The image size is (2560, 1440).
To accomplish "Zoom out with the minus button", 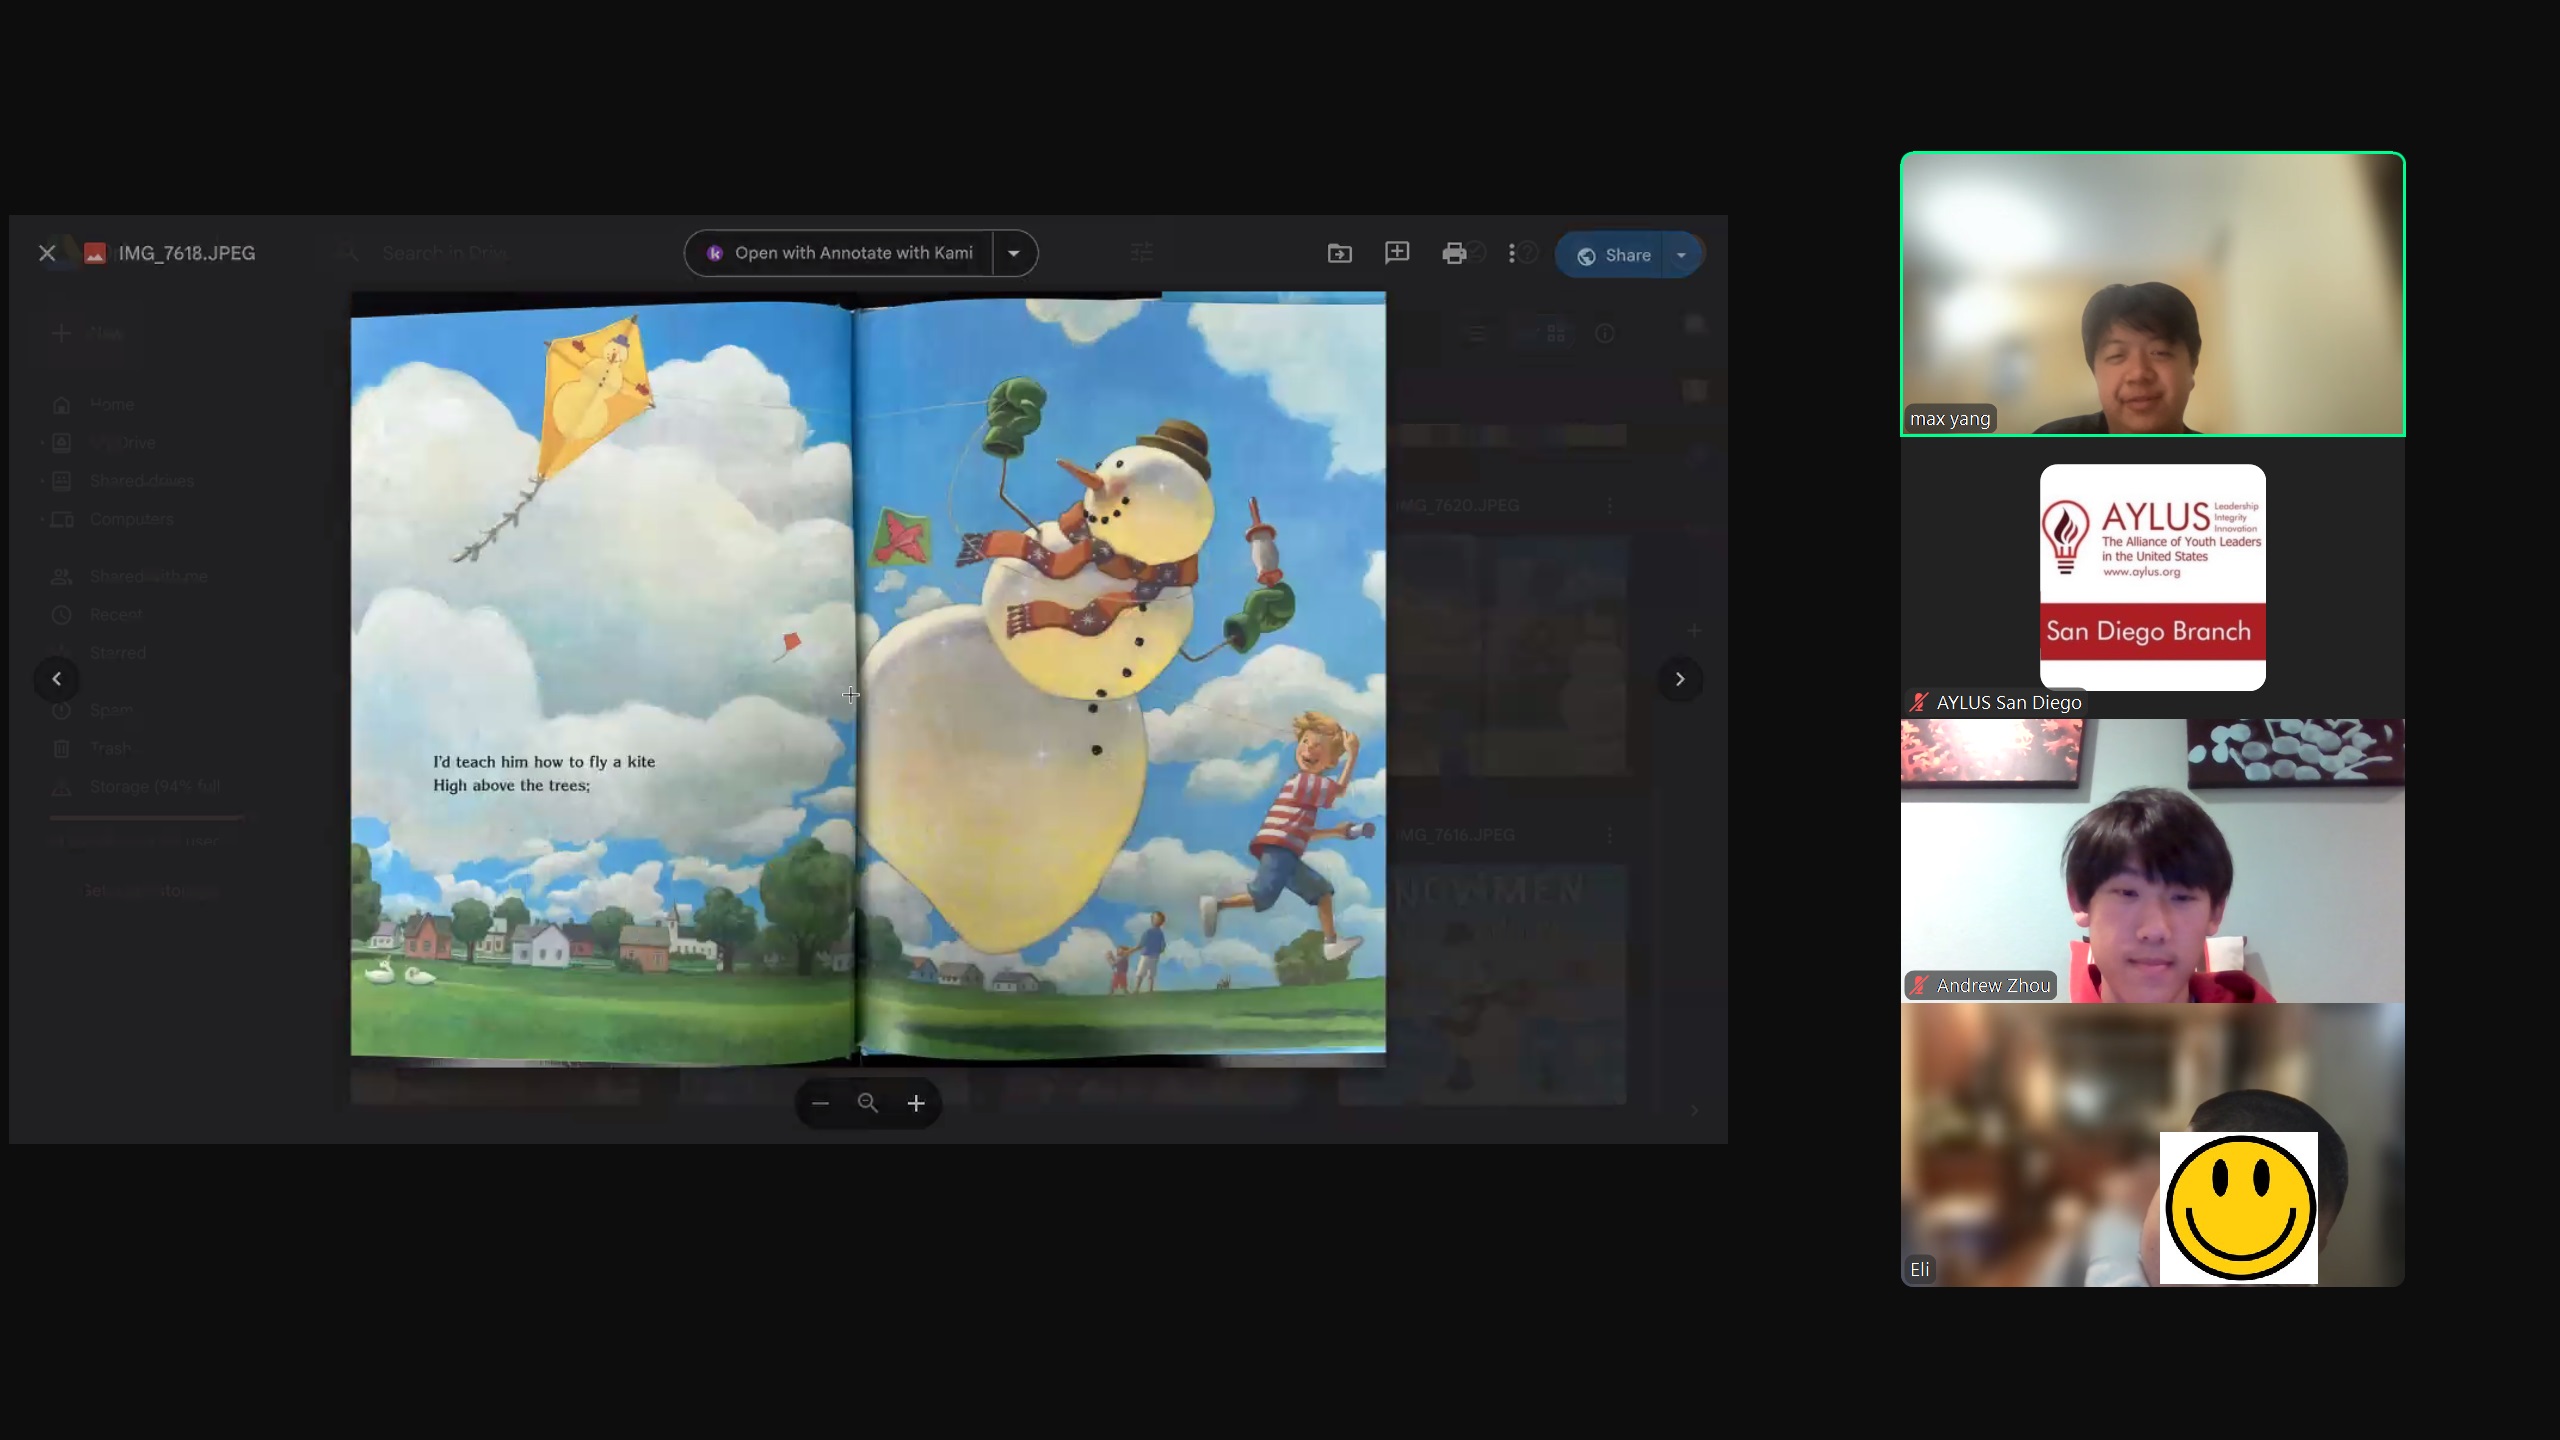I will [821, 1103].
